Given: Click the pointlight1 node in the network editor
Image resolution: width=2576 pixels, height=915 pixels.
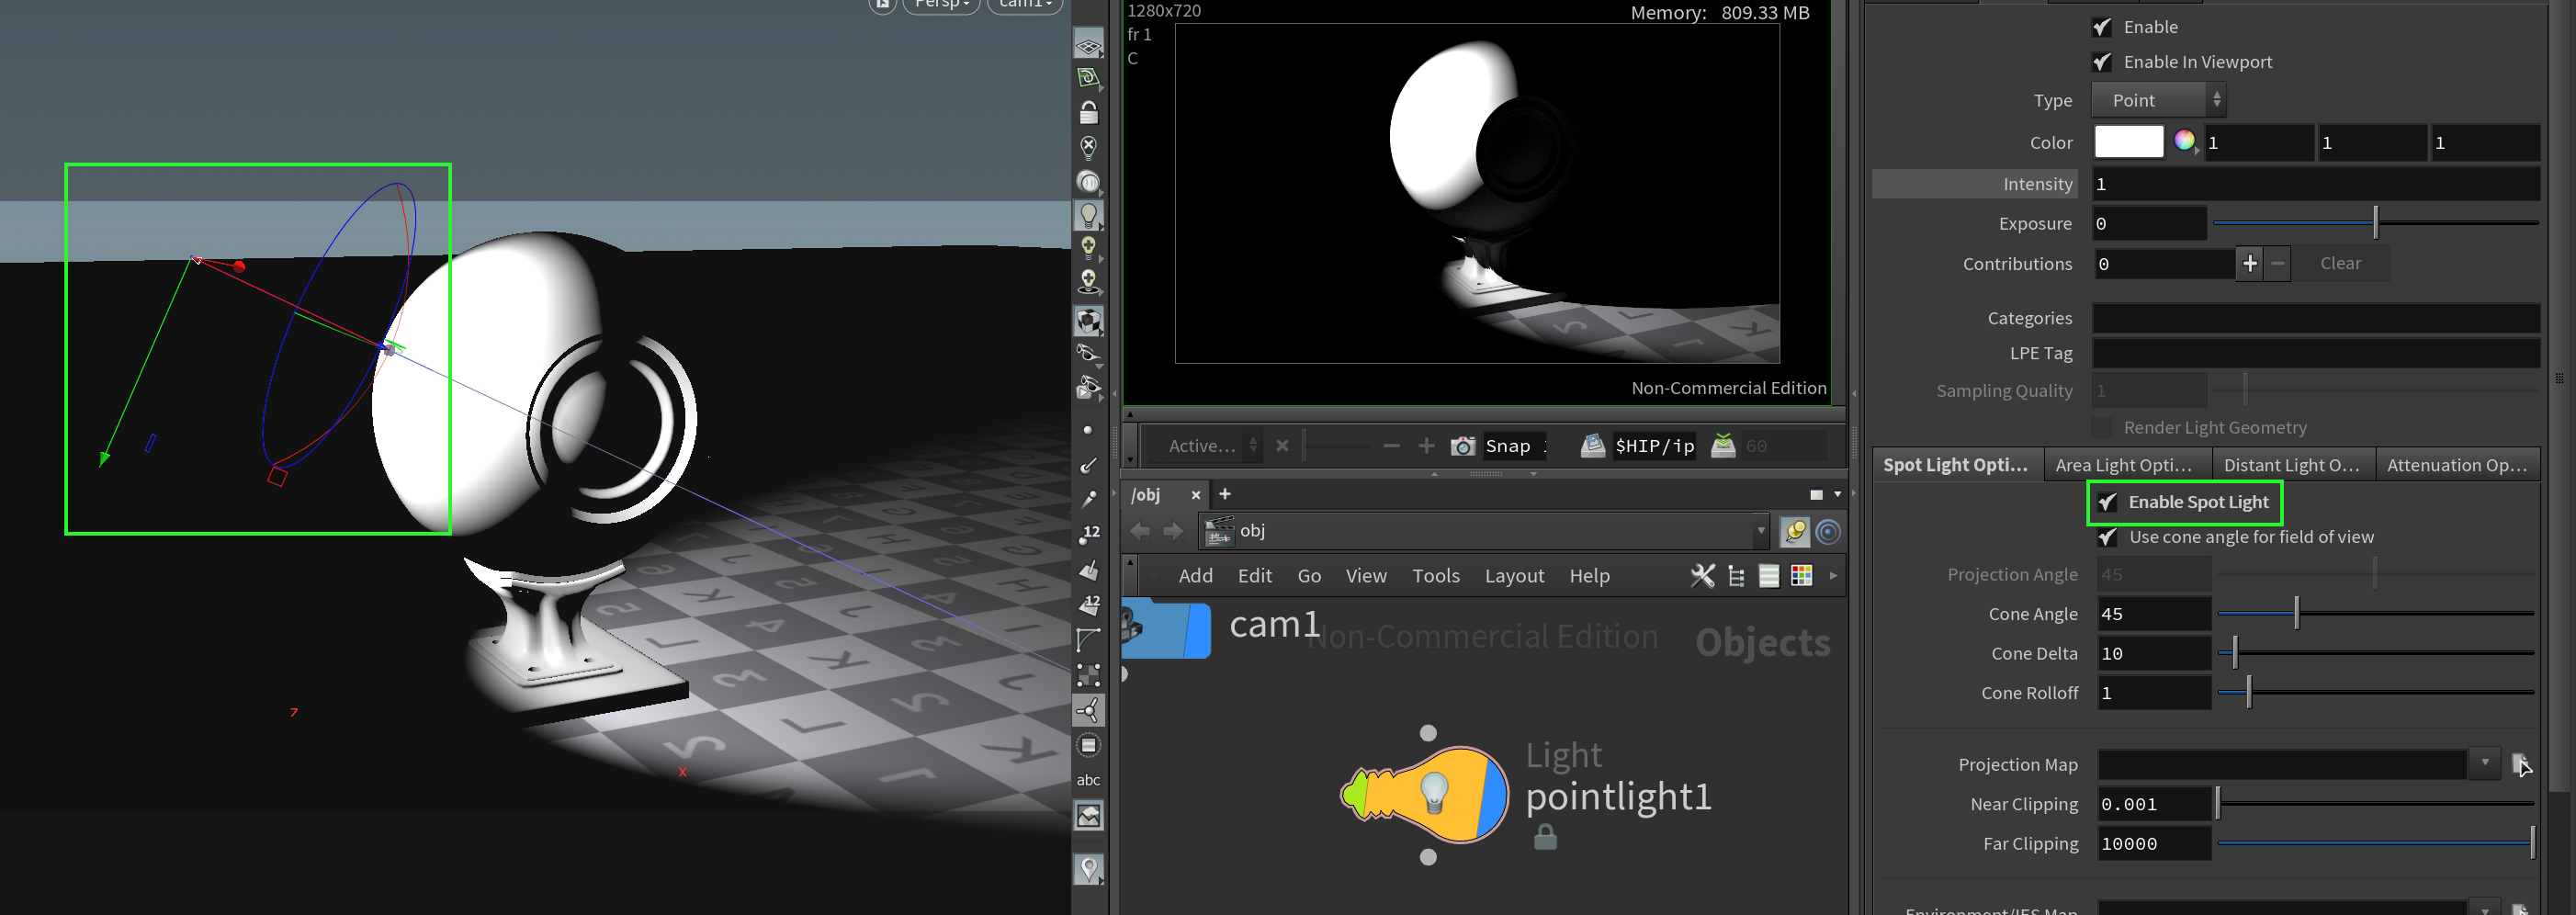Looking at the screenshot, I should 1425,795.
